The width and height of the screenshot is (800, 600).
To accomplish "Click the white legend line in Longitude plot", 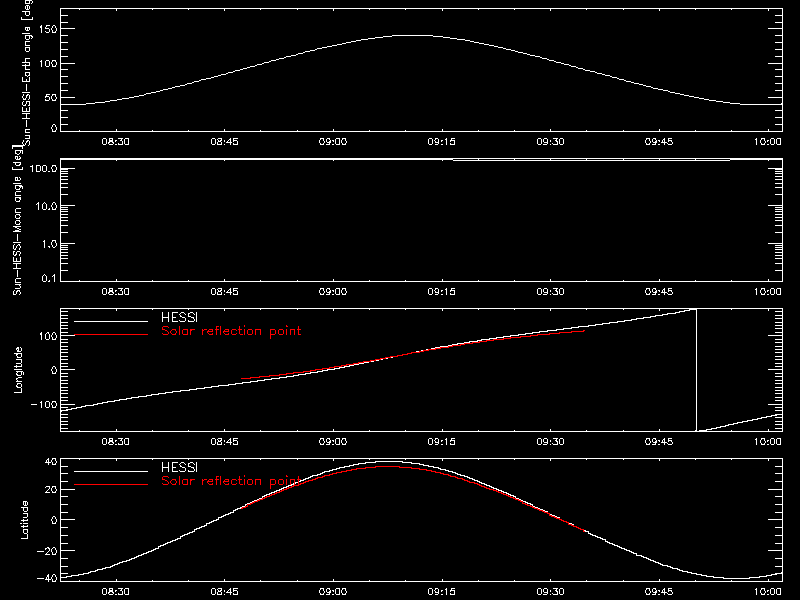I will [111, 321].
